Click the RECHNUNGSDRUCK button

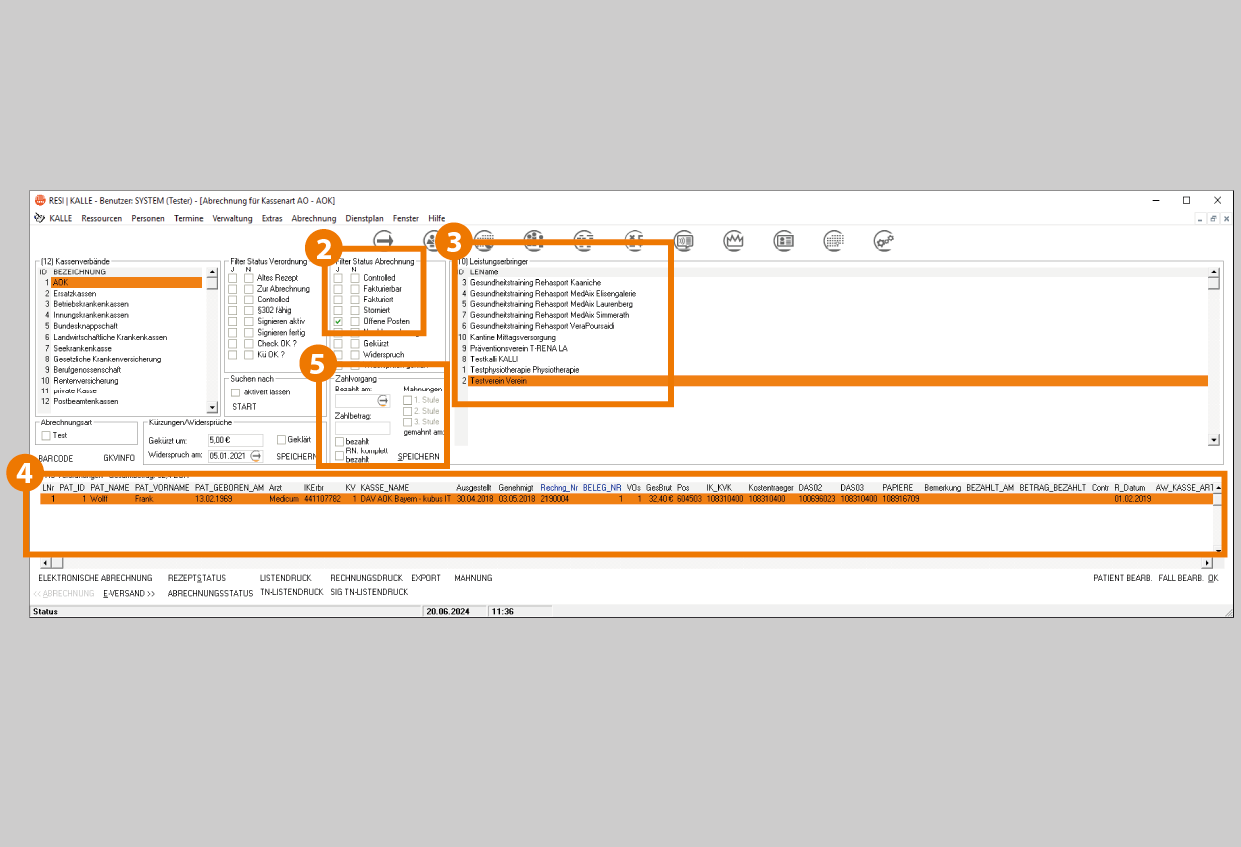click(366, 578)
